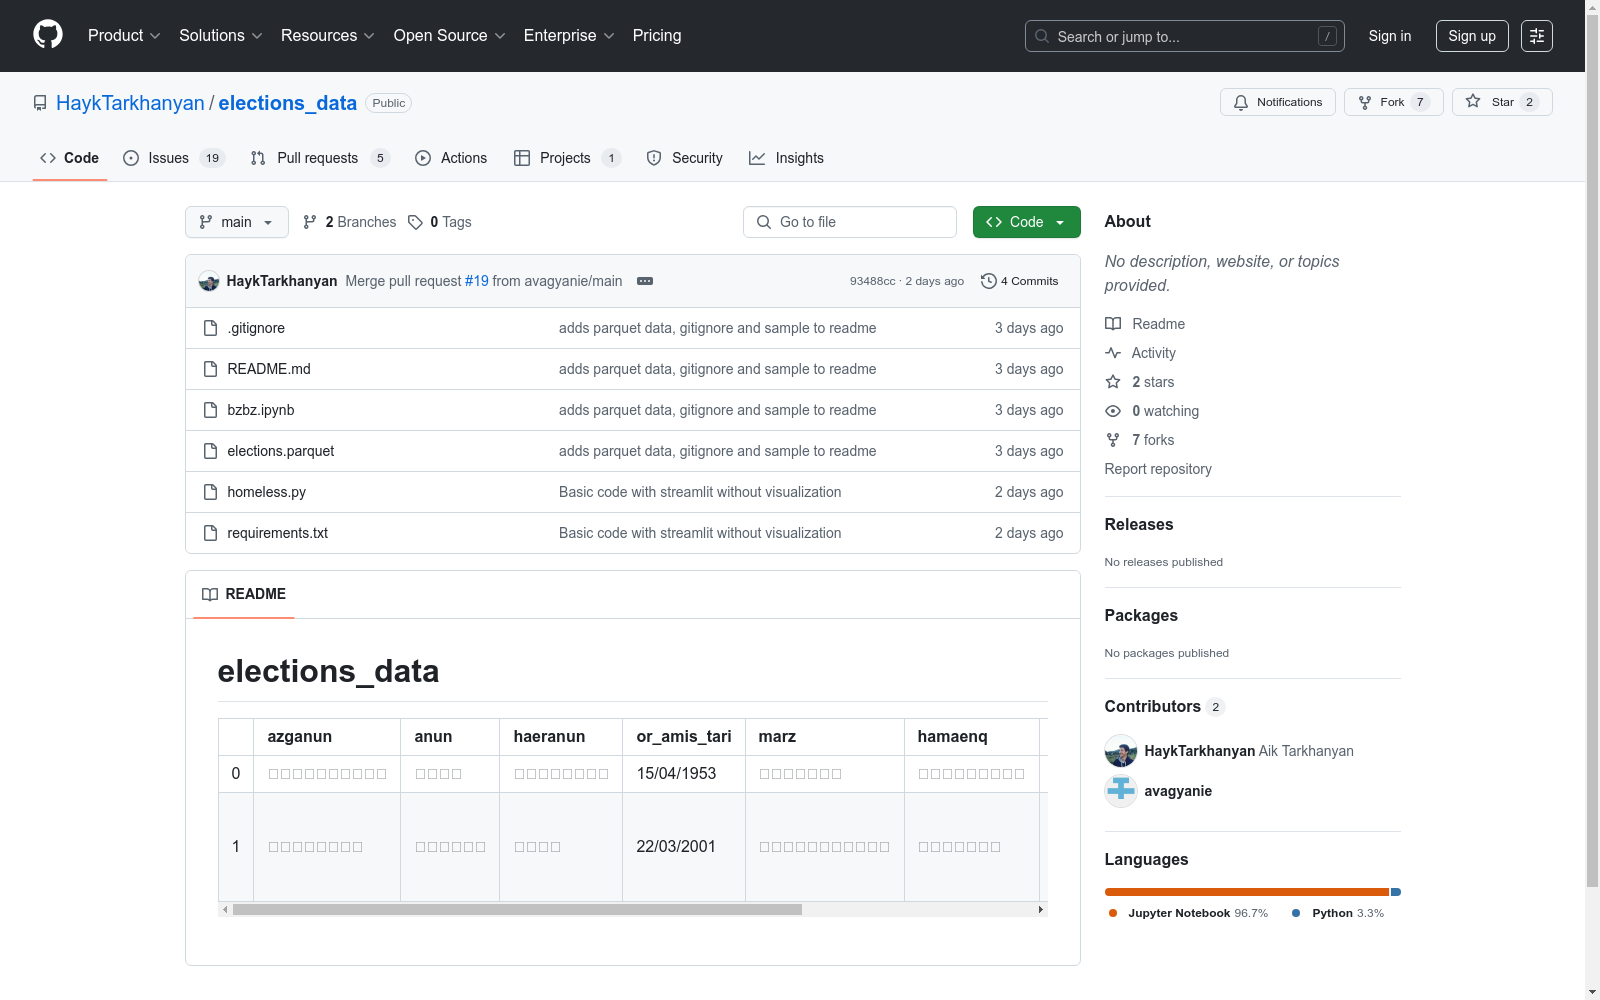This screenshot has width=1600, height=1000.
Task: Click the repository icon beside owner name
Action: point(40,103)
